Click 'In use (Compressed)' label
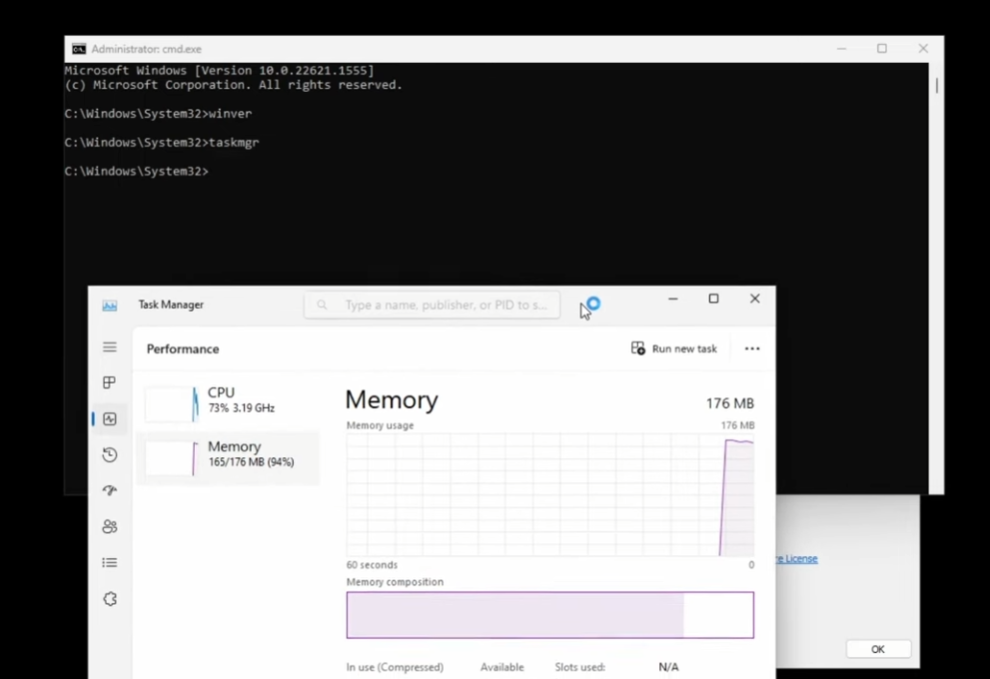This screenshot has height=679, width=990. [x=395, y=667]
